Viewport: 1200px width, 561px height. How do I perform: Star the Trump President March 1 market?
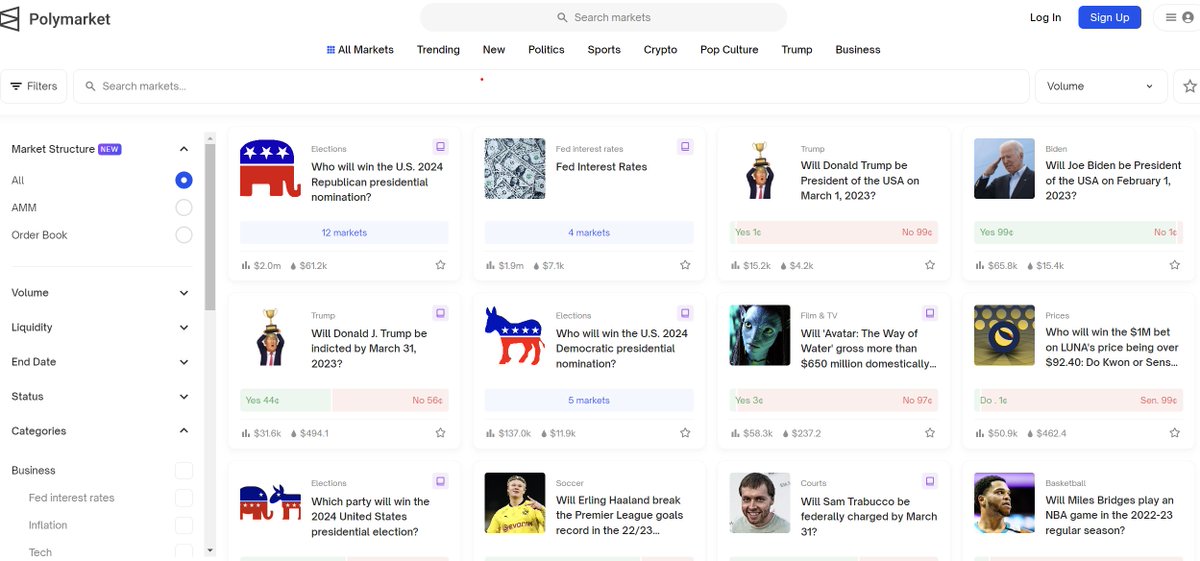coord(930,265)
